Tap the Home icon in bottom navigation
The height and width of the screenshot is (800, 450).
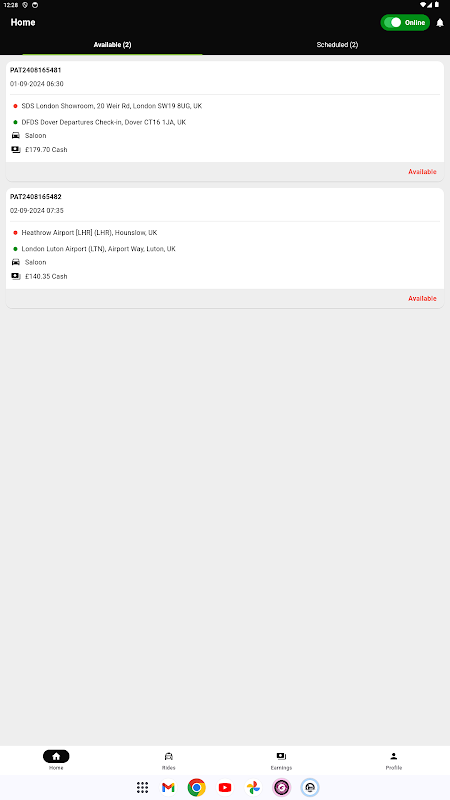point(56,756)
